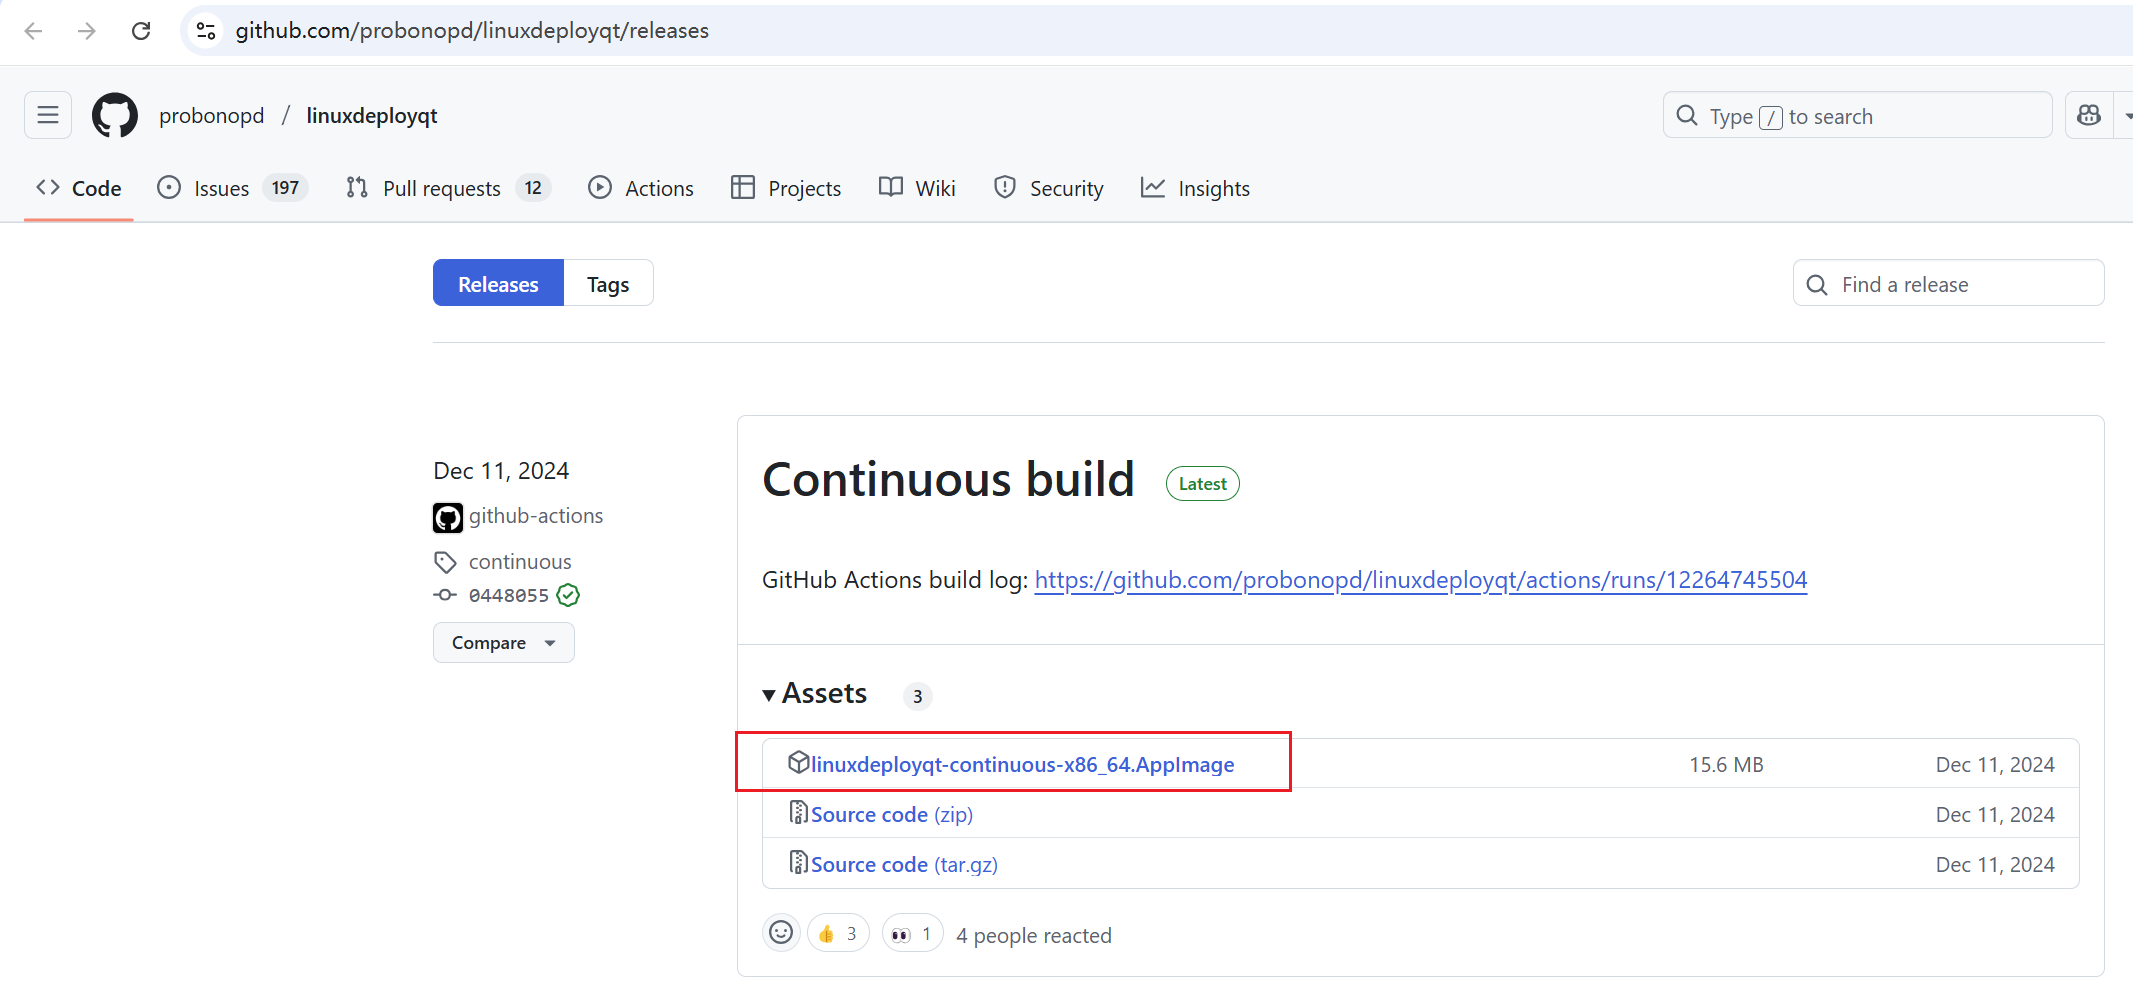This screenshot has height=999, width=2133.
Task: Open the Actions tab
Action: click(641, 188)
